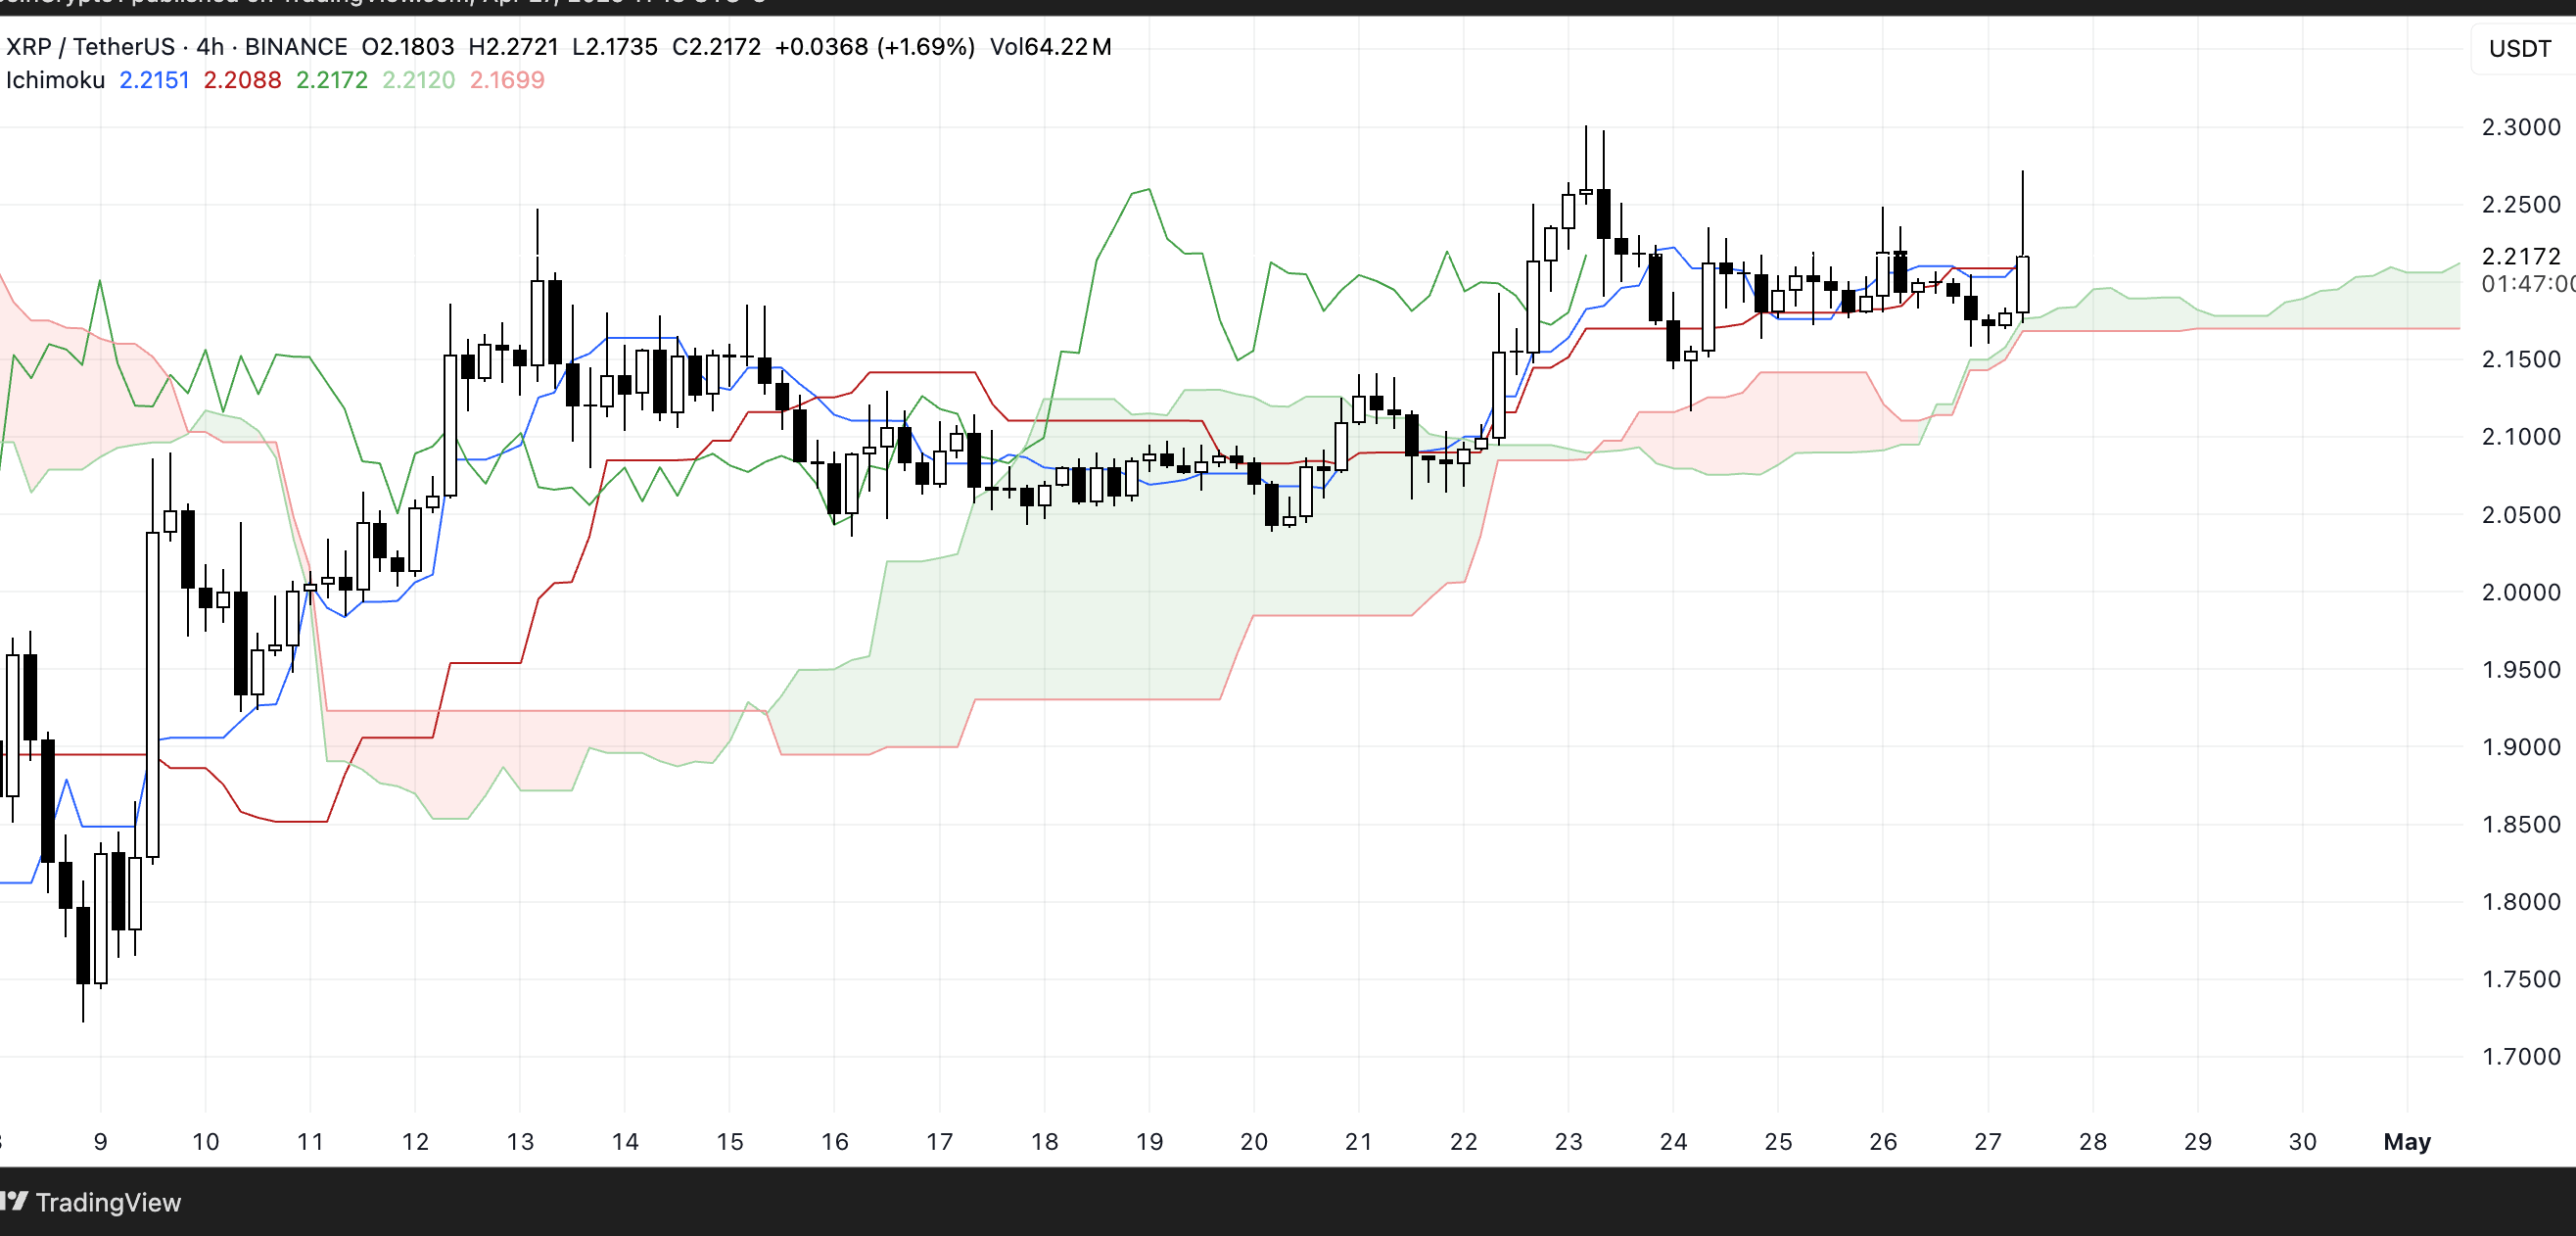
Task: Click the Vol 64.22 M readout
Action: pos(1050,47)
